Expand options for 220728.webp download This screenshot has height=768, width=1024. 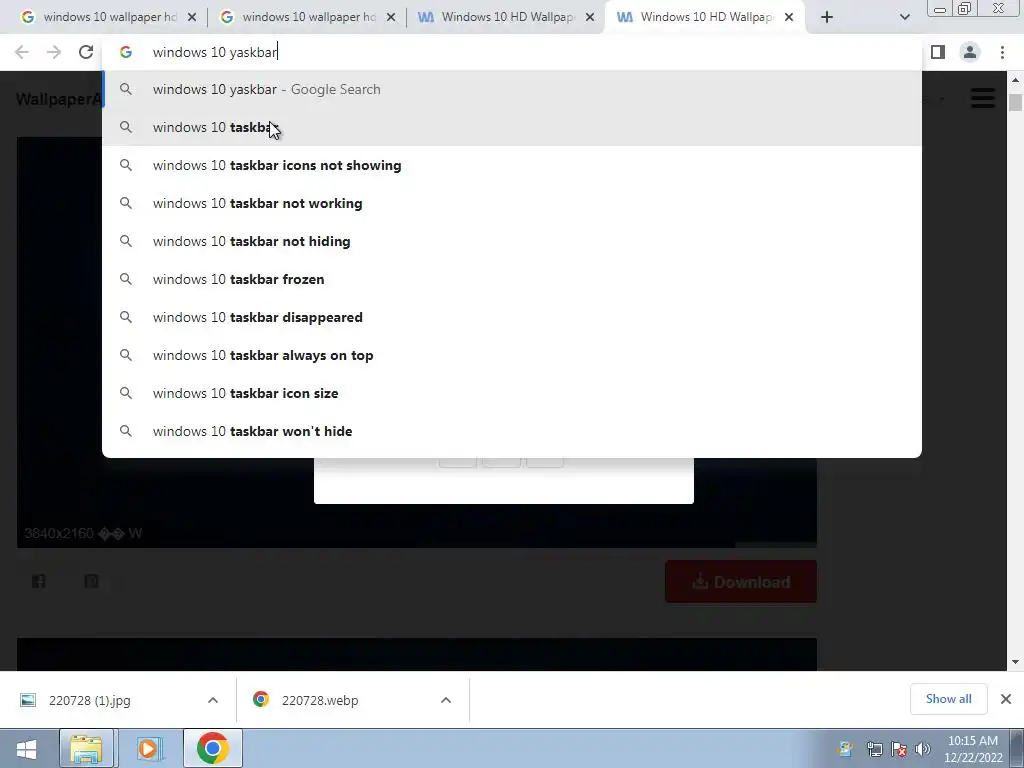coord(446,700)
